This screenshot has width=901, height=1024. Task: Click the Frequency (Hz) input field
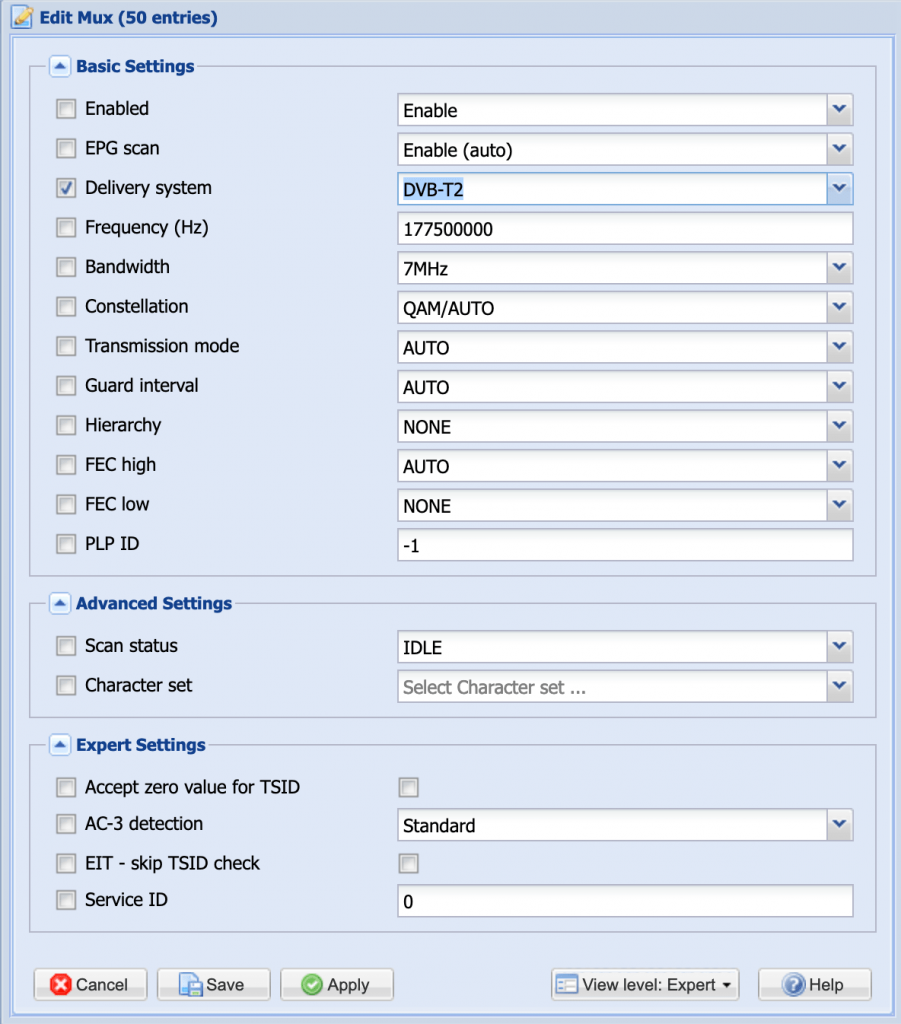[x=624, y=229]
